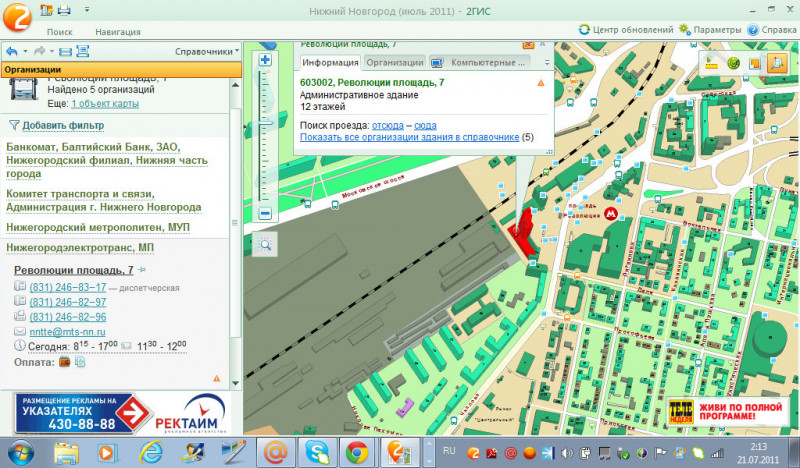Expand the Справочники dropdown

click(207, 50)
